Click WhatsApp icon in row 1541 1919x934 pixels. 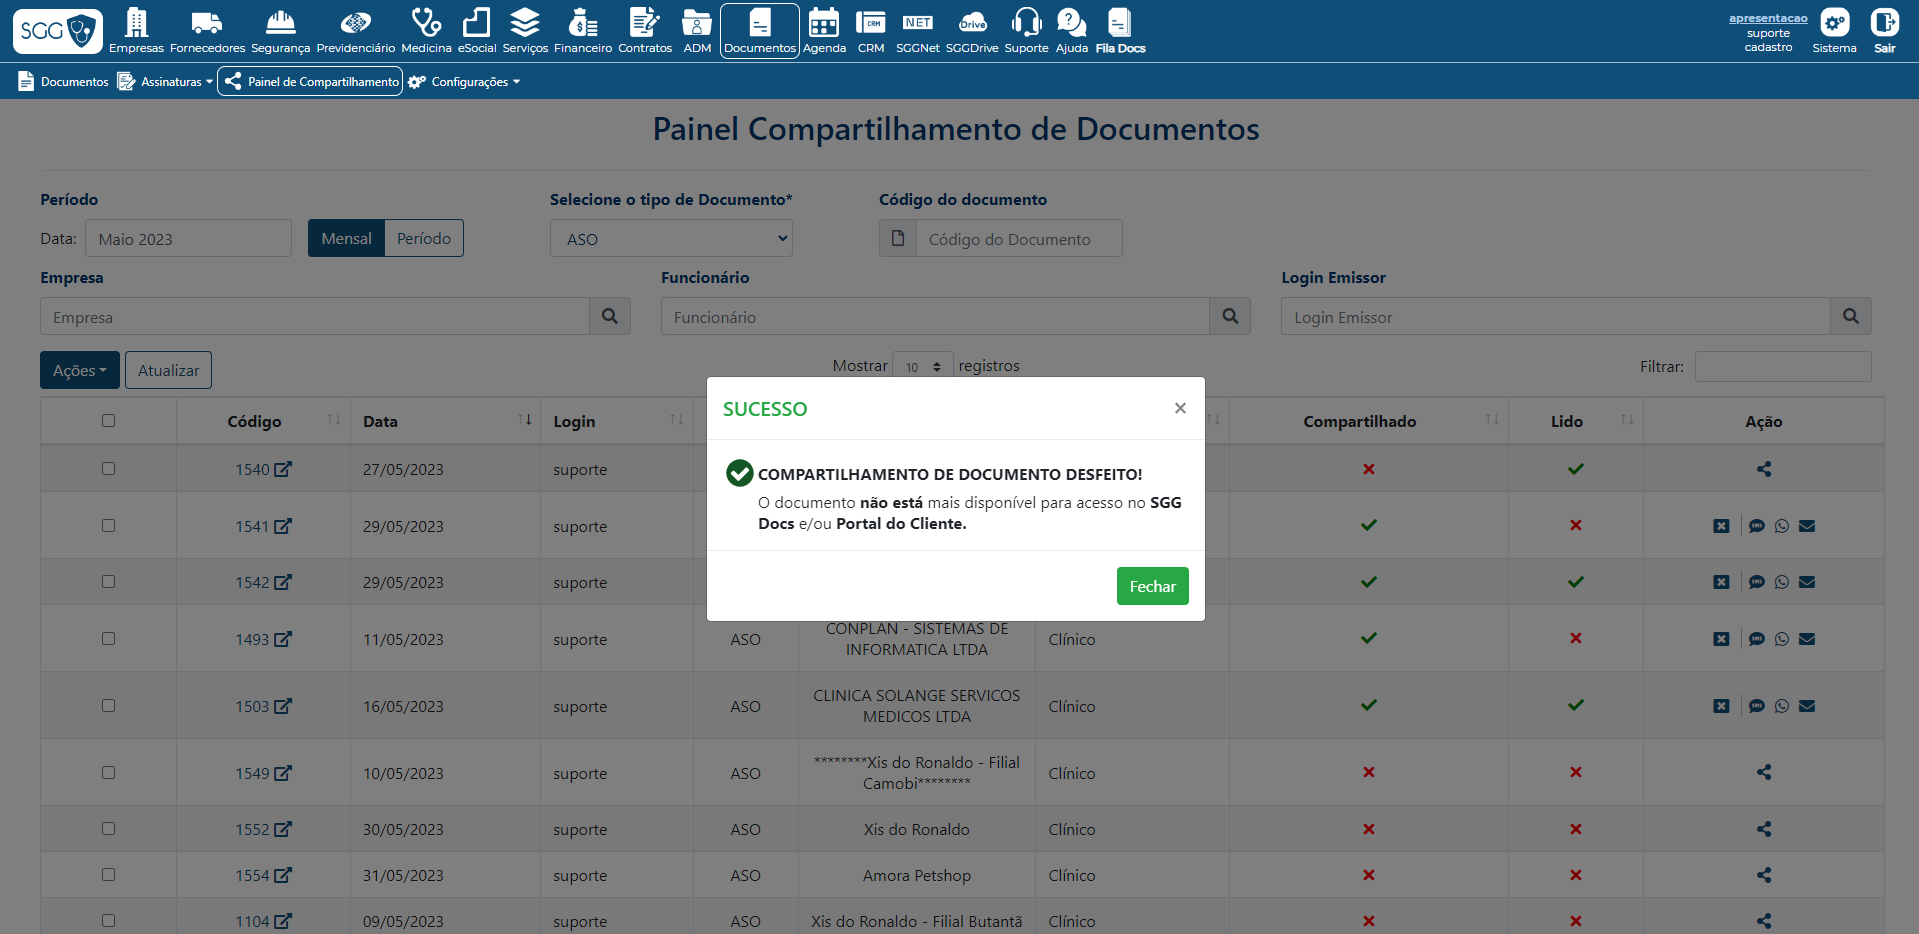tap(1781, 526)
